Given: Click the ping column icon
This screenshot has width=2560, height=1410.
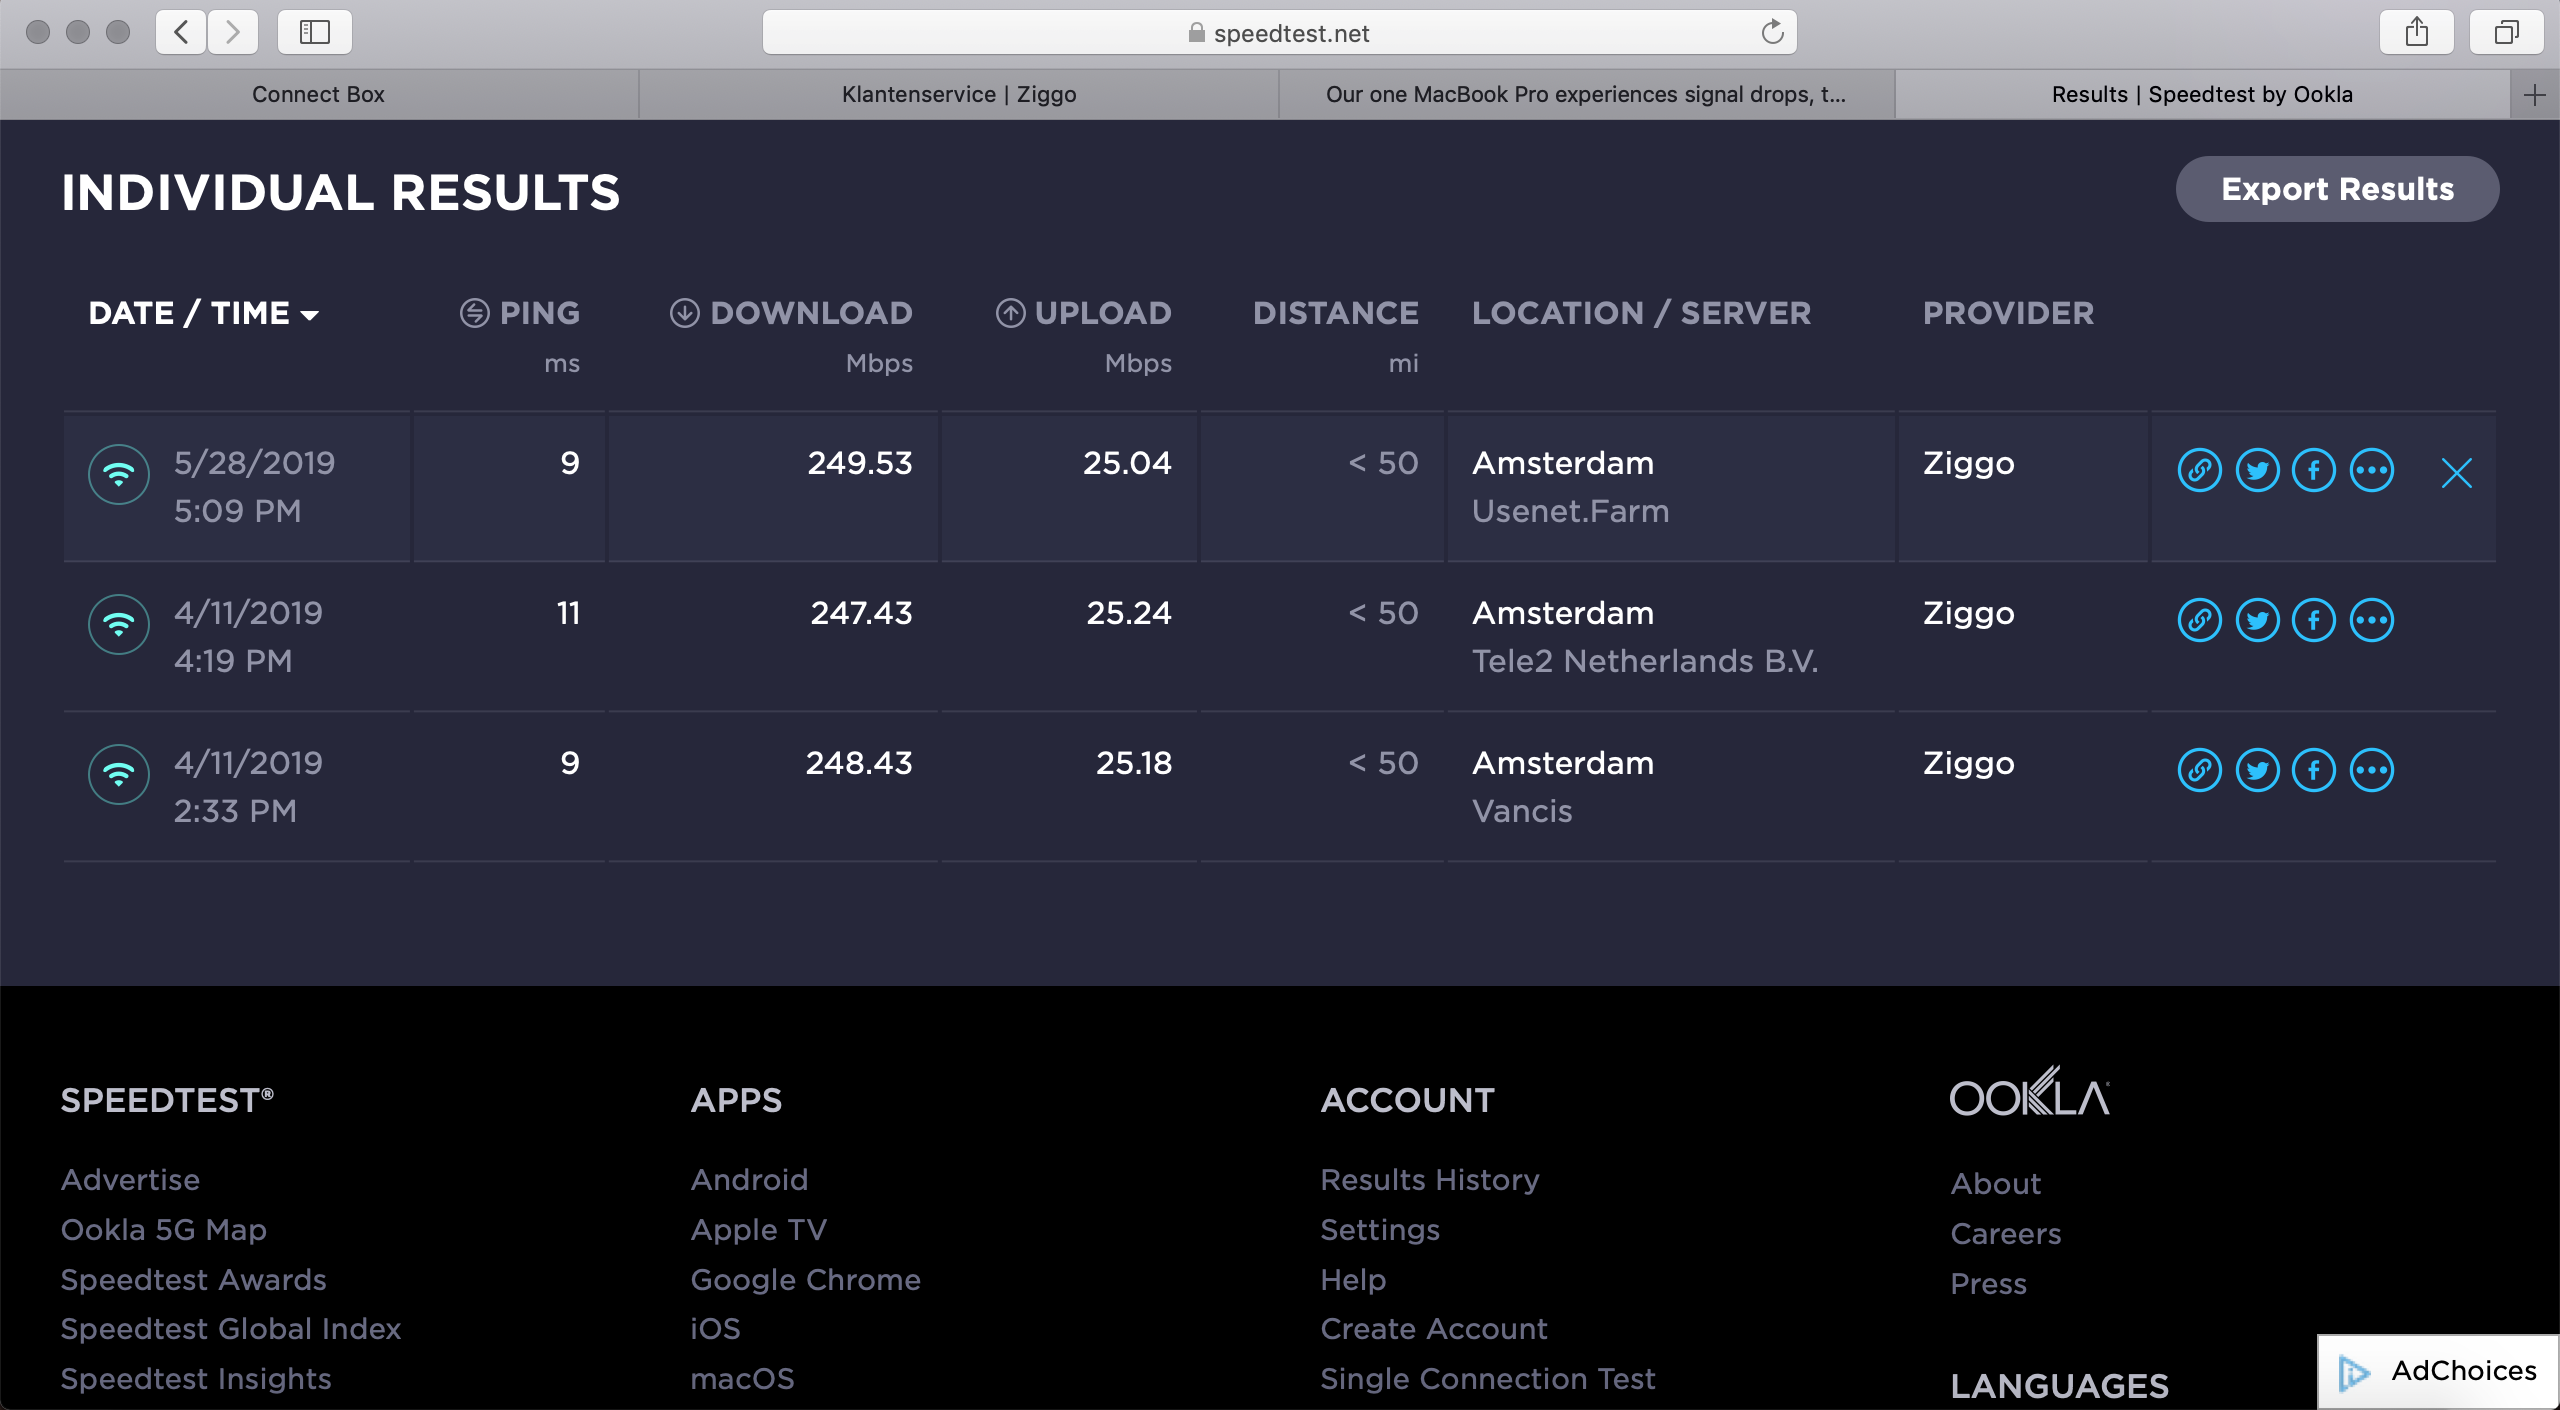Looking at the screenshot, I should 474,313.
